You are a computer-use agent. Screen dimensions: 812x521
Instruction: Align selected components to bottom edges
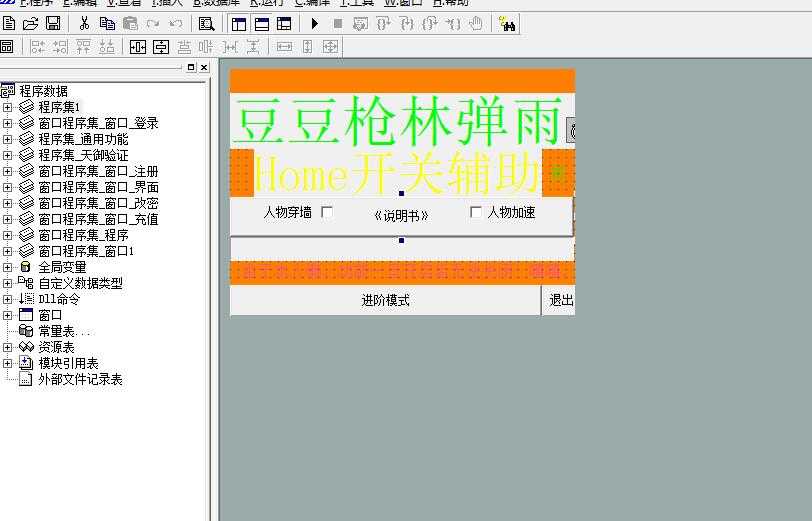point(107,47)
